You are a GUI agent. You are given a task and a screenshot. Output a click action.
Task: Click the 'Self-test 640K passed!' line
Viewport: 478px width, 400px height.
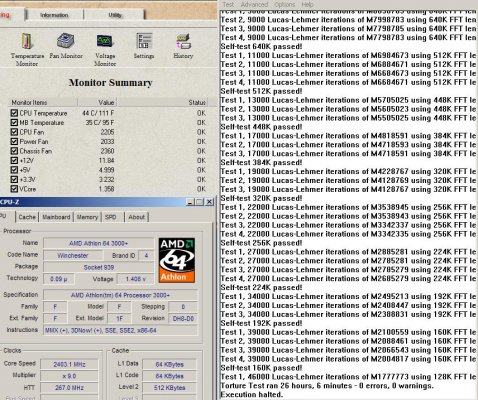261,46
